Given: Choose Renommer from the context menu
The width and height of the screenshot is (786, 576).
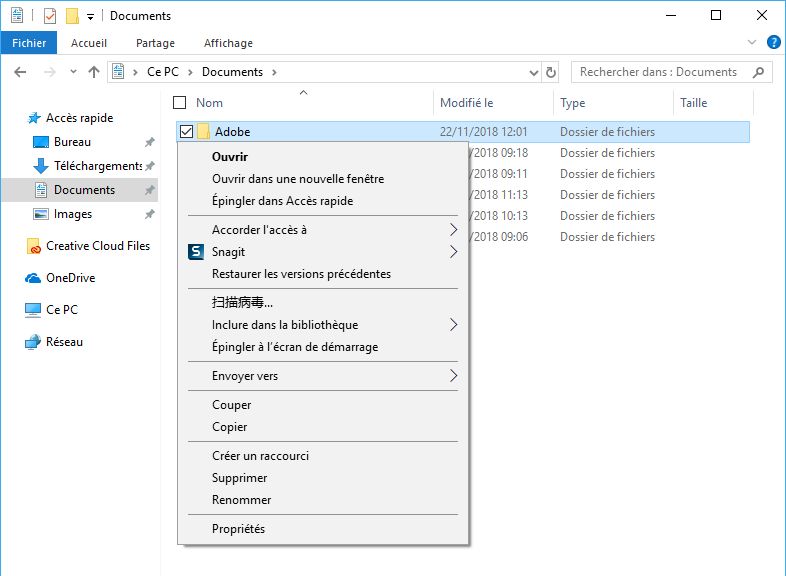Looking at the screenshot, I should (323, 500).
